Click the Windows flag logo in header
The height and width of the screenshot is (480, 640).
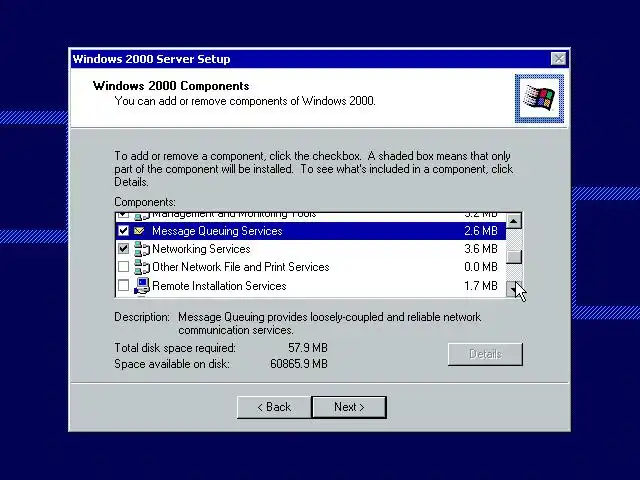tap(539, 98)
